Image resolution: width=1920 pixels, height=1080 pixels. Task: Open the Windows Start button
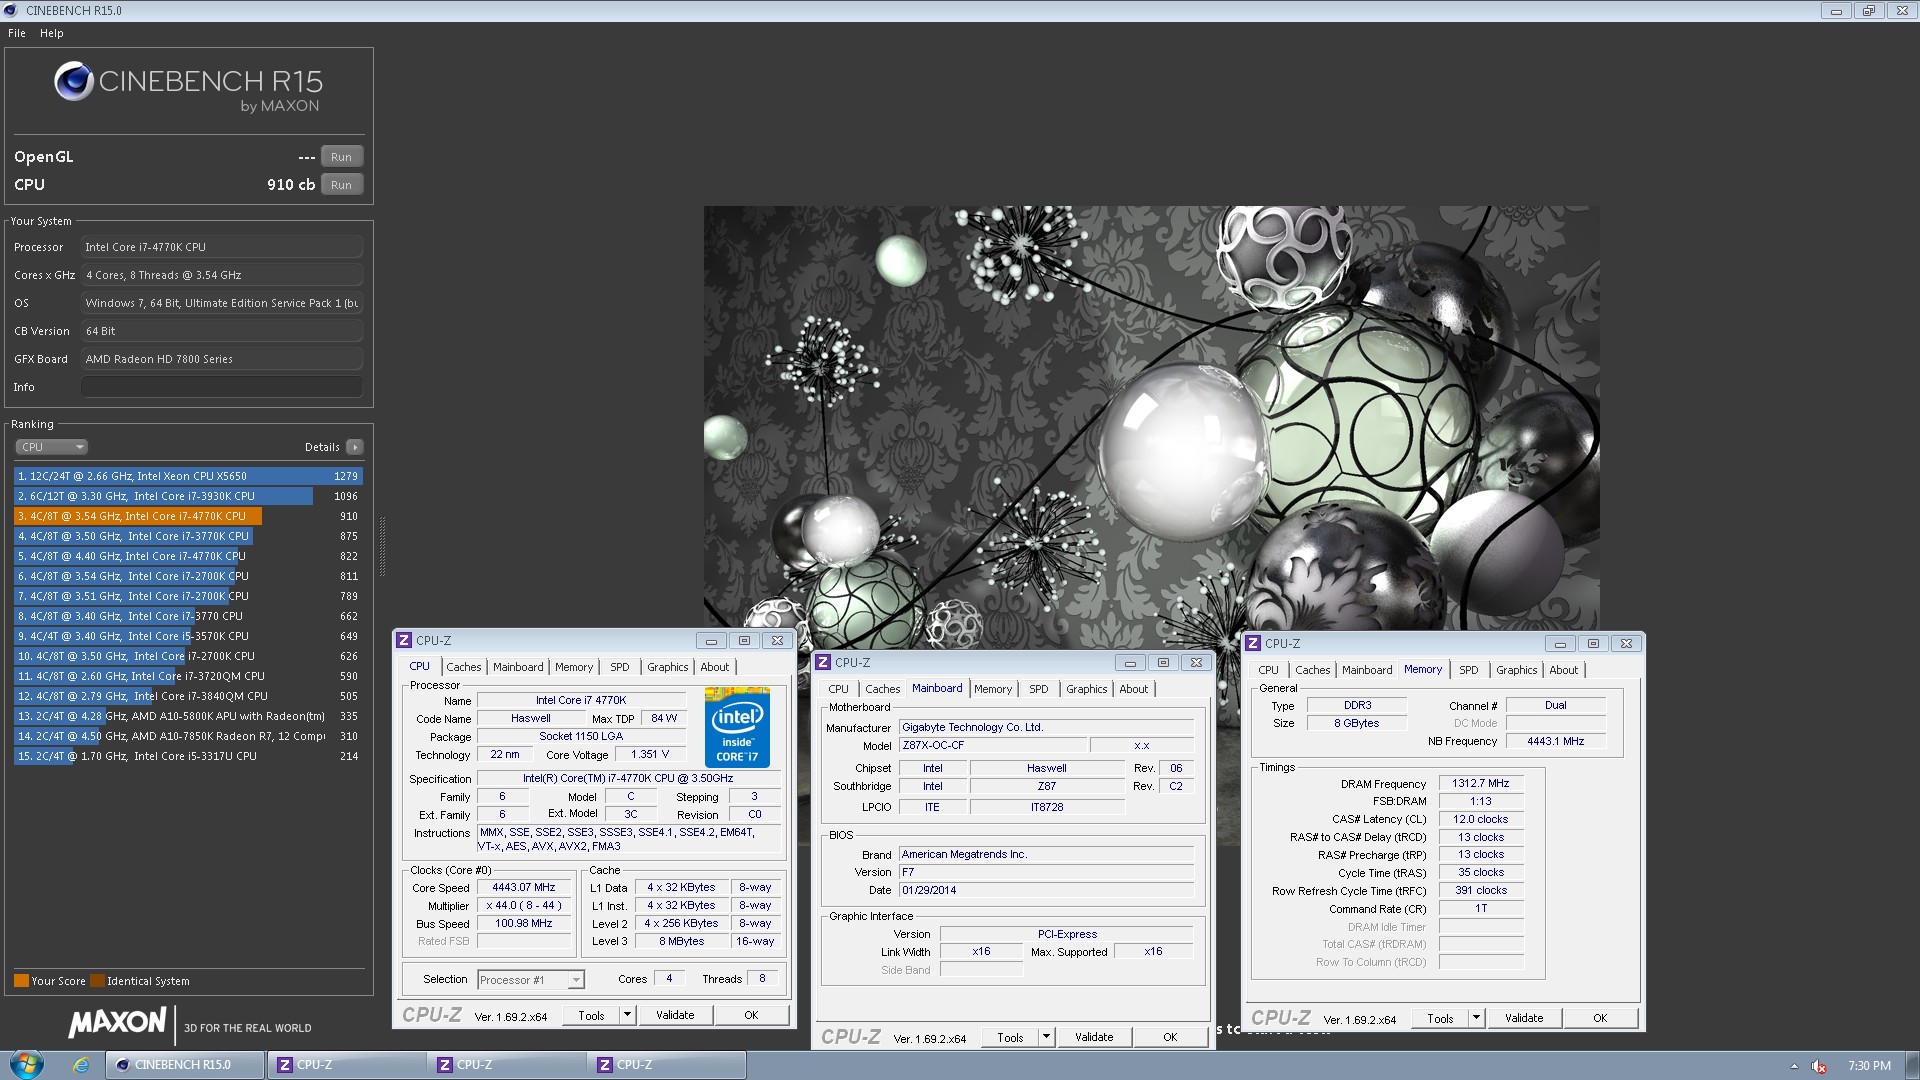pos(26,1064)
